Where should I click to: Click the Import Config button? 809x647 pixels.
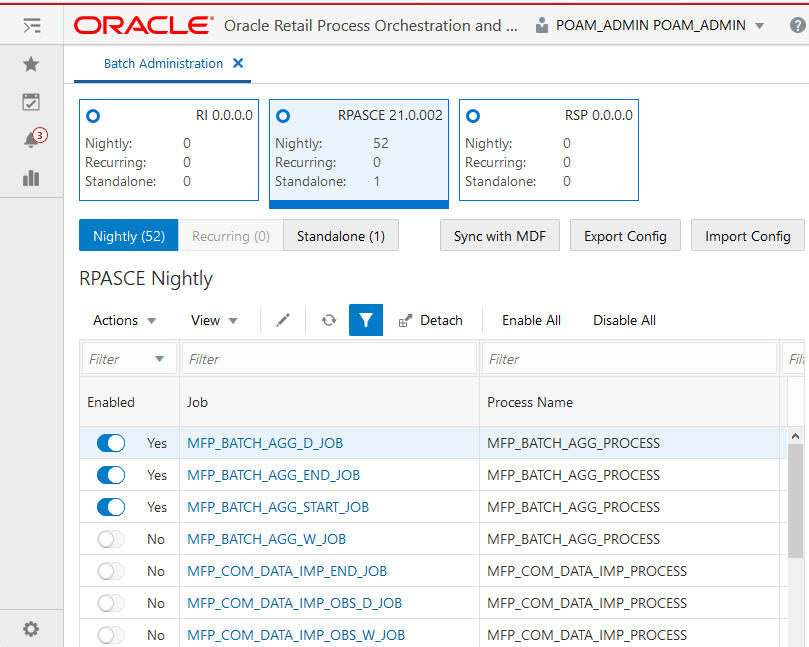(x=748, y=236)
